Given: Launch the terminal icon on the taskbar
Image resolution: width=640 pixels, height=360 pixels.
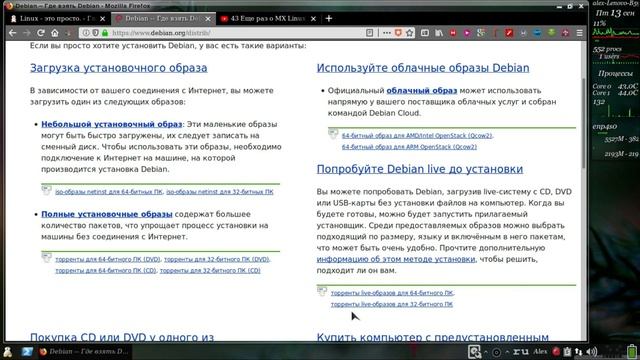Looking at the screenshot, I should coord(27,352).
